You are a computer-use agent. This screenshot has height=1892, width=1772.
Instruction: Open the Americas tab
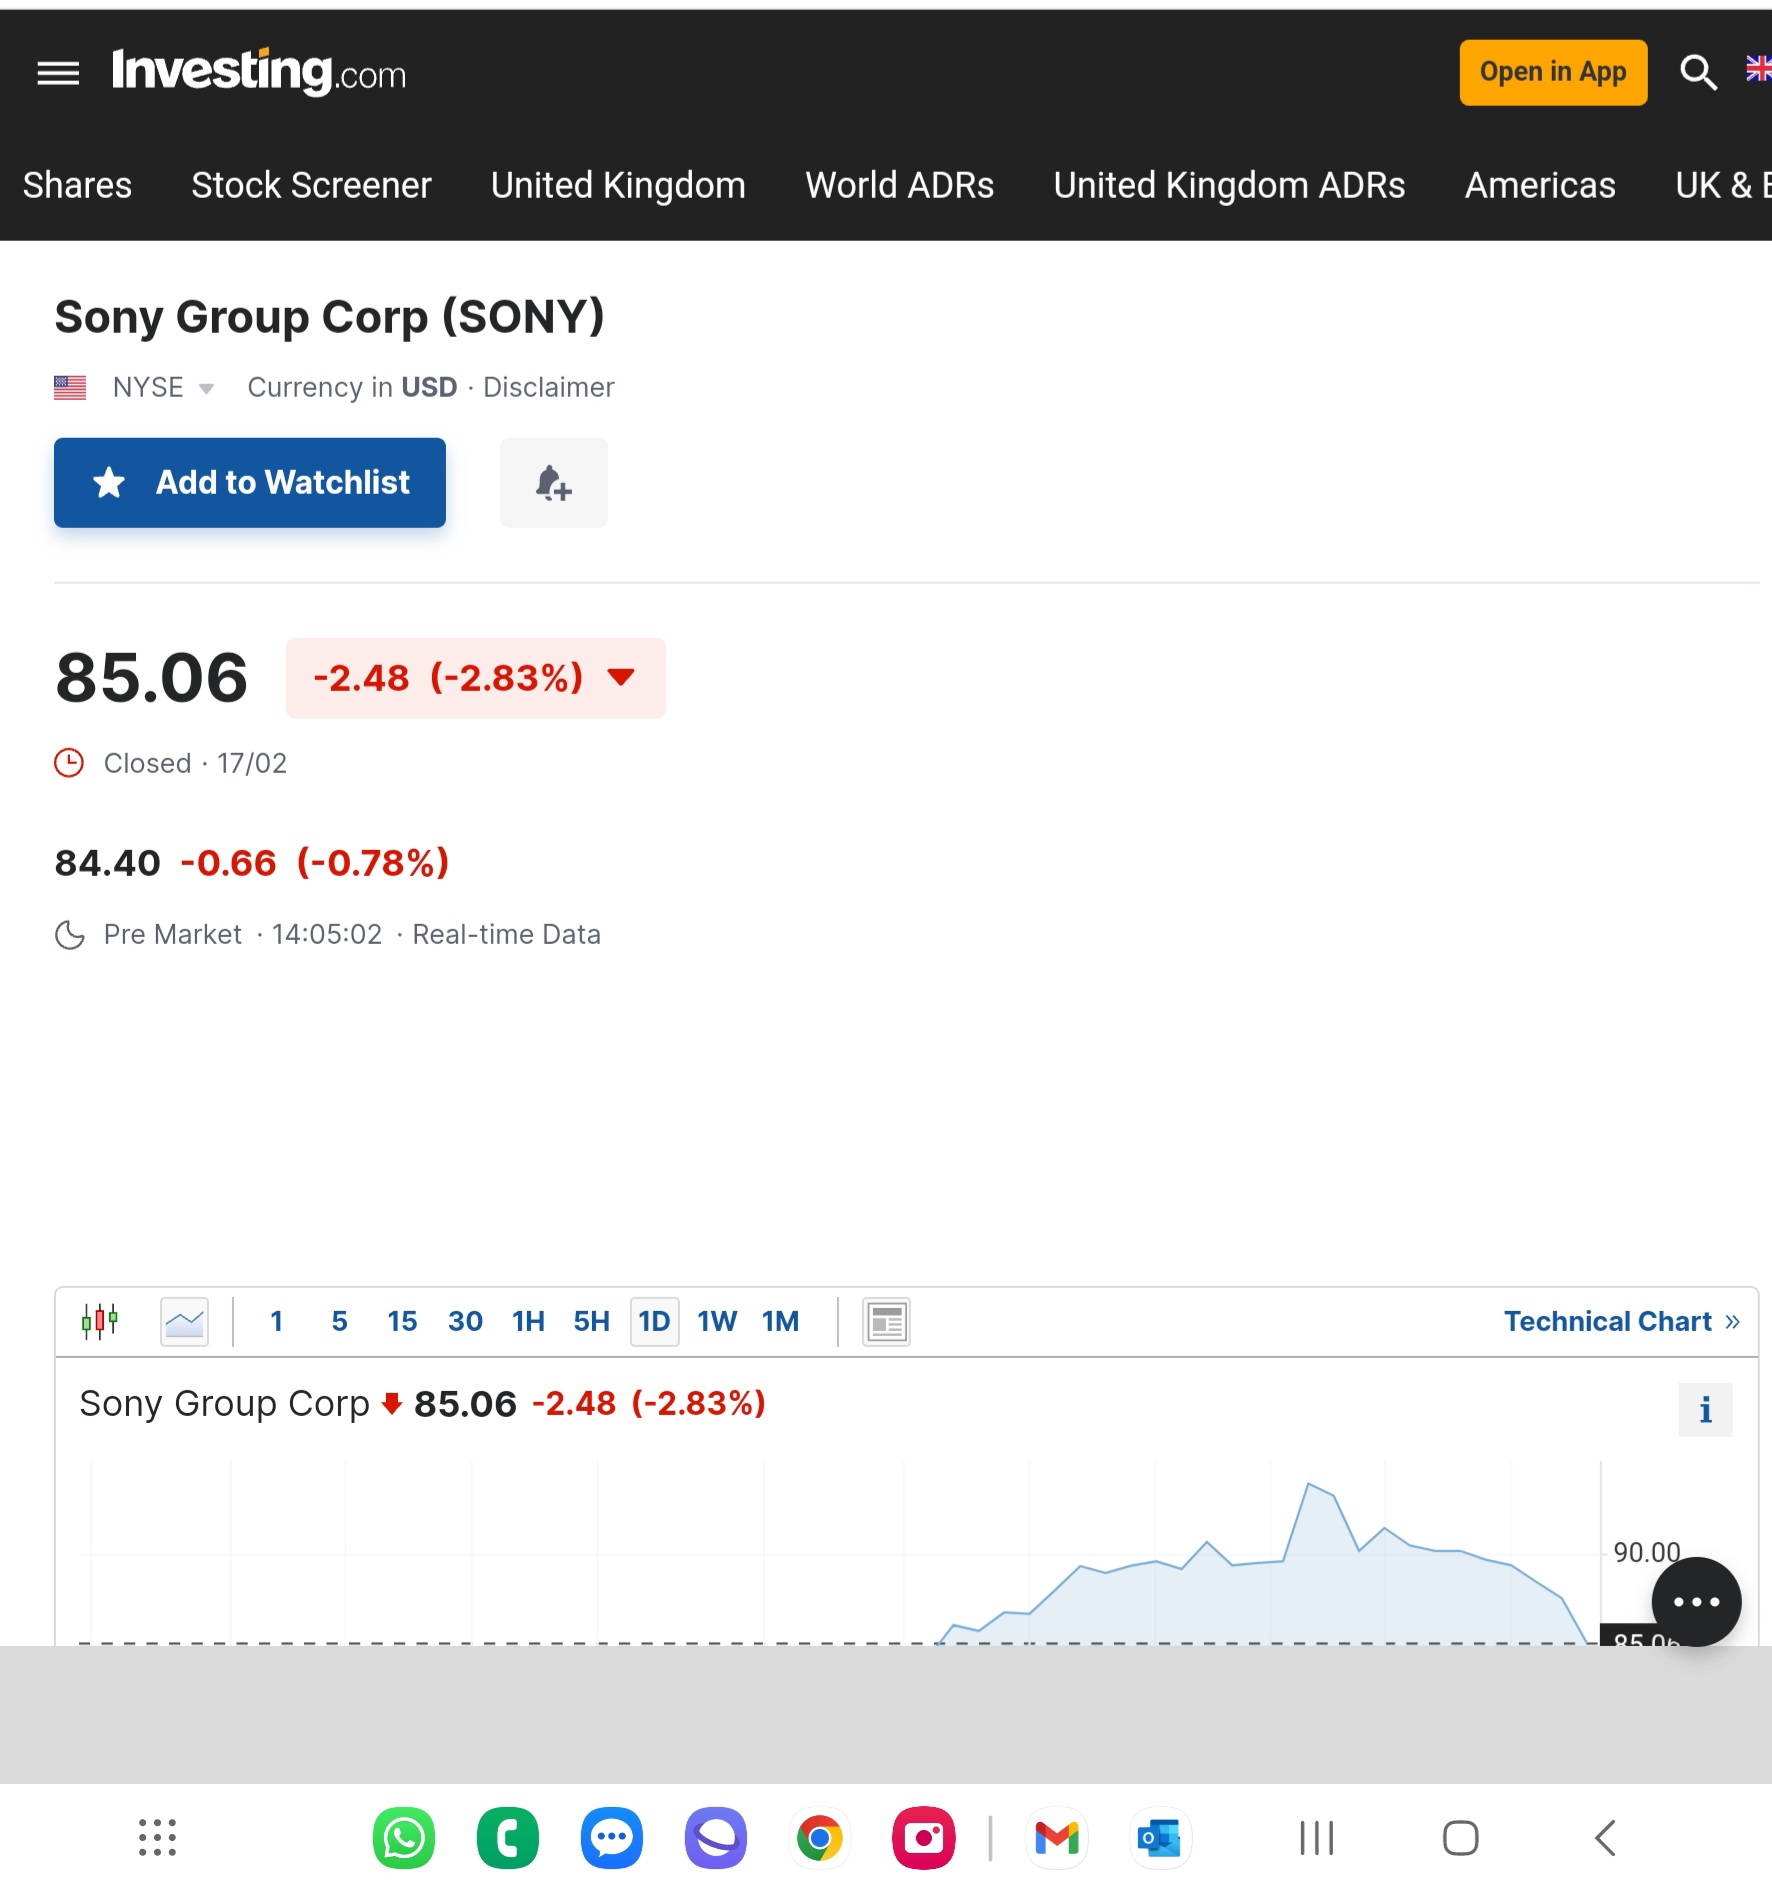tap(1540, 185)
